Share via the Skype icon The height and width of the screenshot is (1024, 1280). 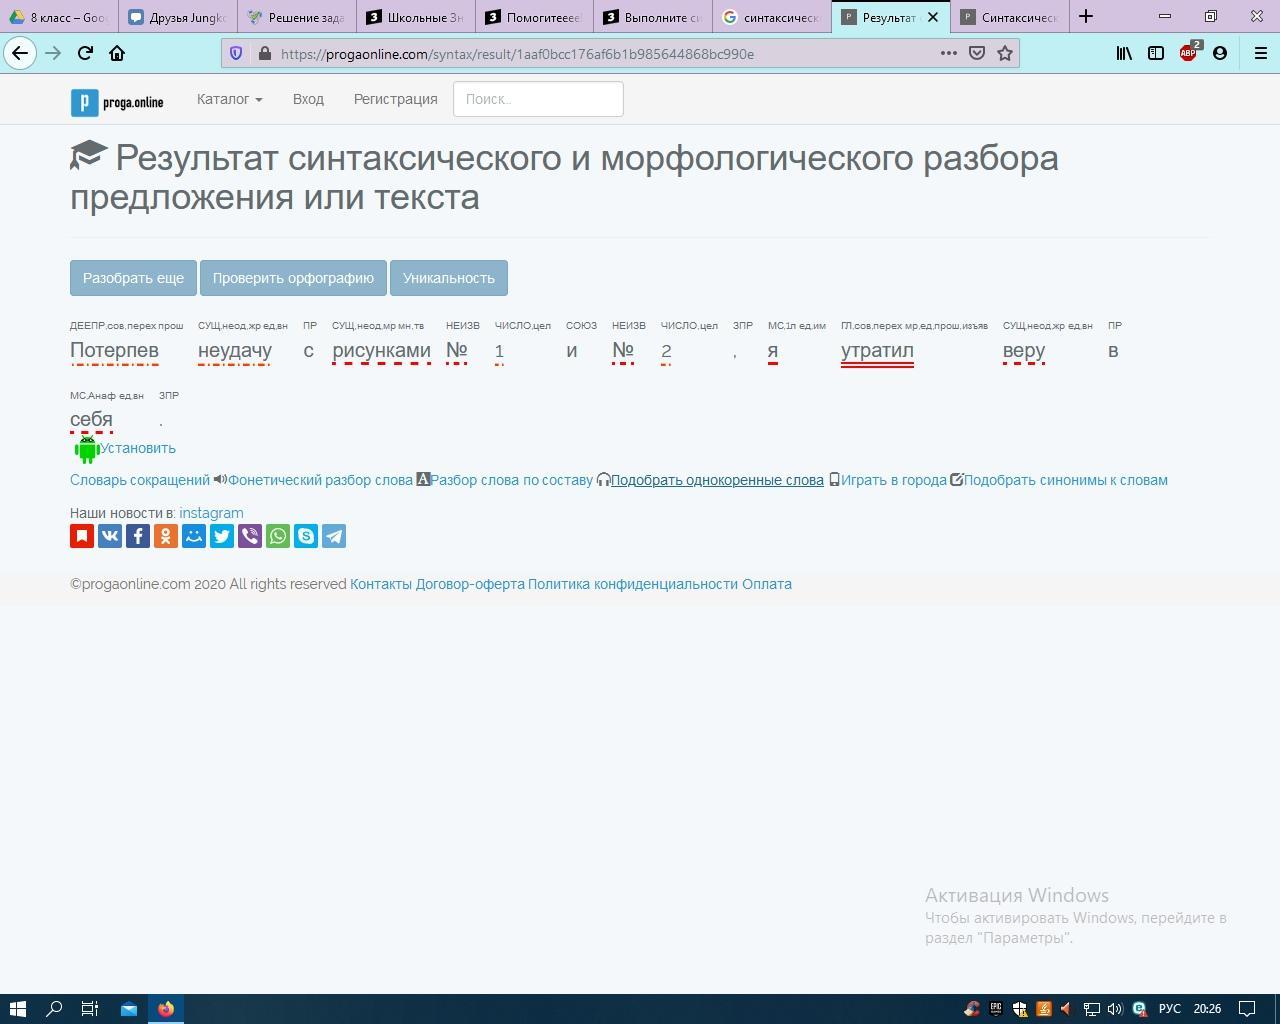(306, 536)
